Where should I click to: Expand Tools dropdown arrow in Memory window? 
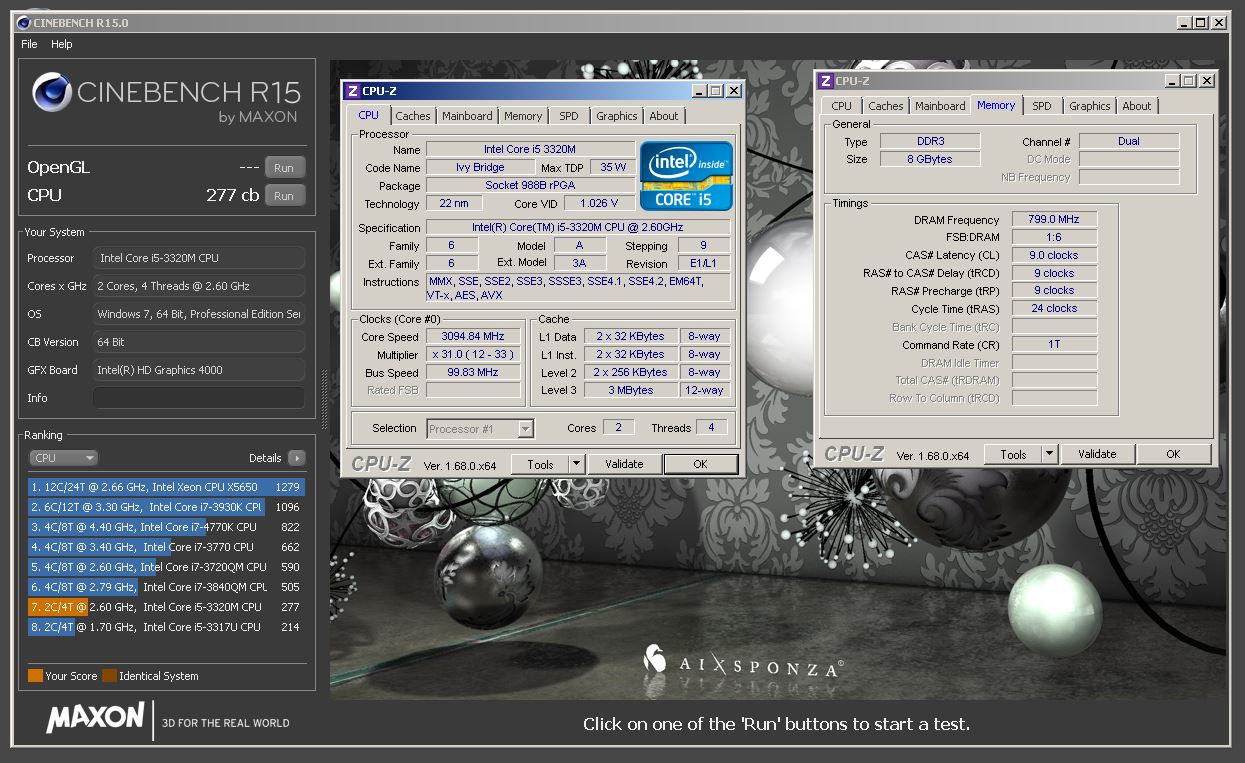(1049, 454)
